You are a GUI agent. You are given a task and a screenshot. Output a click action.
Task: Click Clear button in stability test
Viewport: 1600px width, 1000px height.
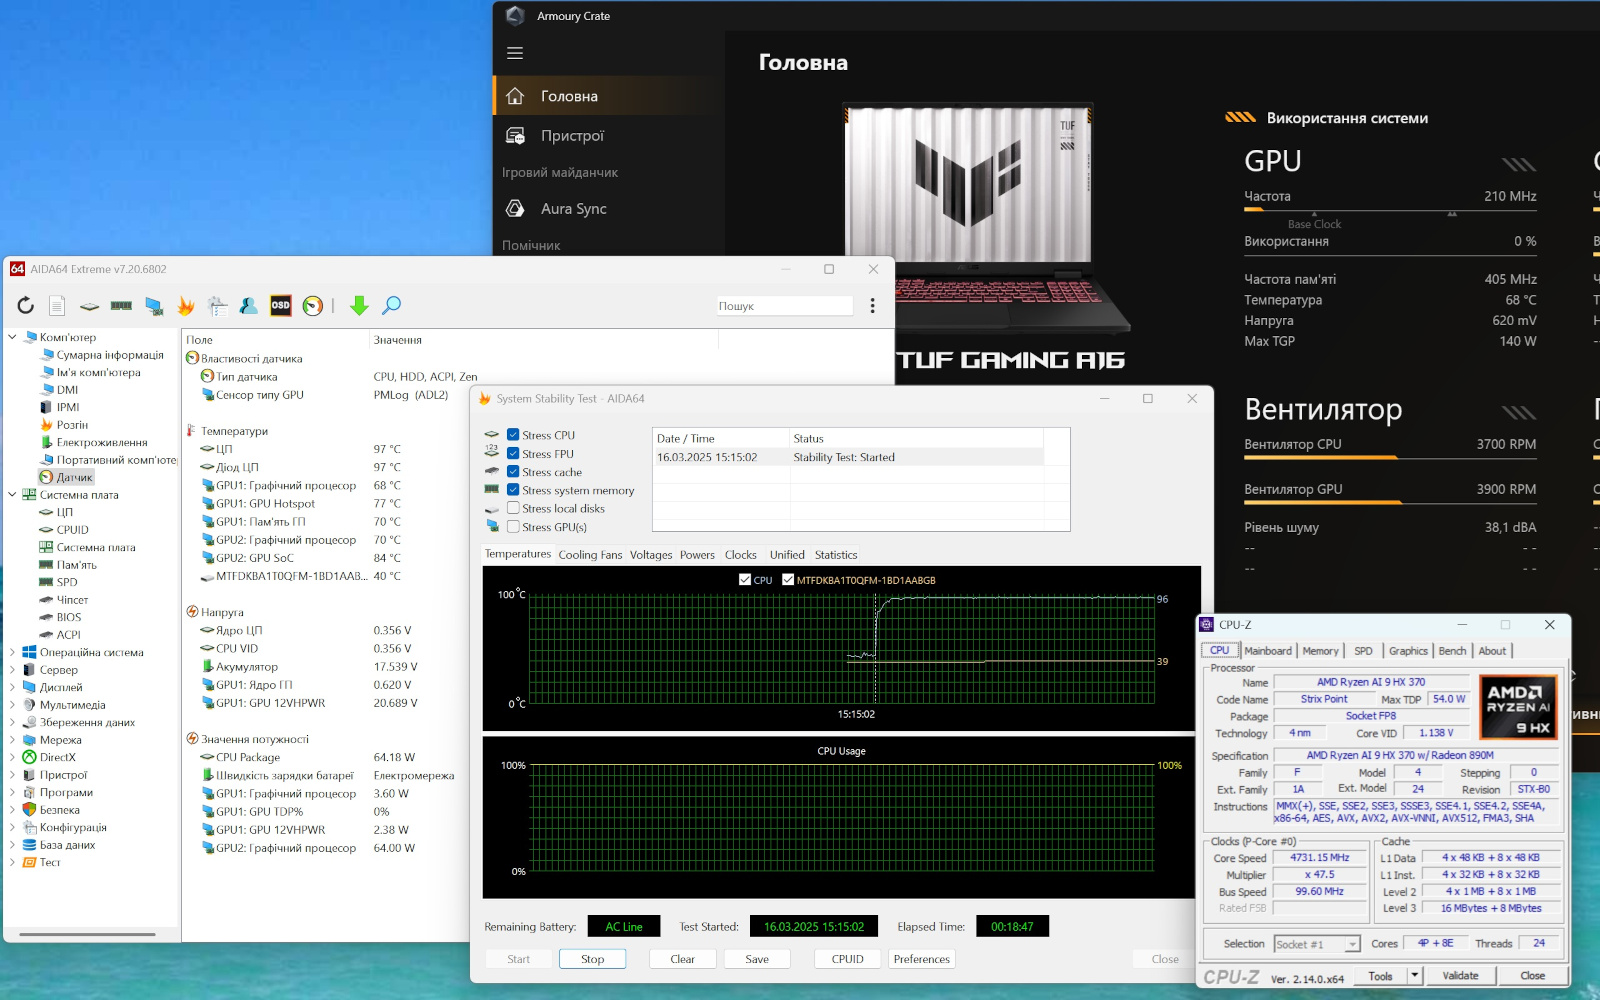tap(683, 959)
